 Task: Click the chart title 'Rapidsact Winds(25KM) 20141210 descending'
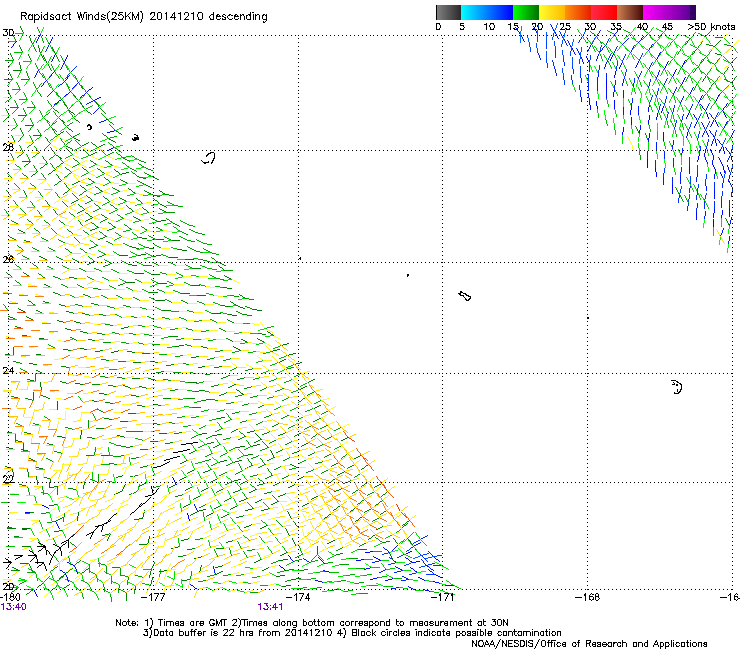coord(144,17)
